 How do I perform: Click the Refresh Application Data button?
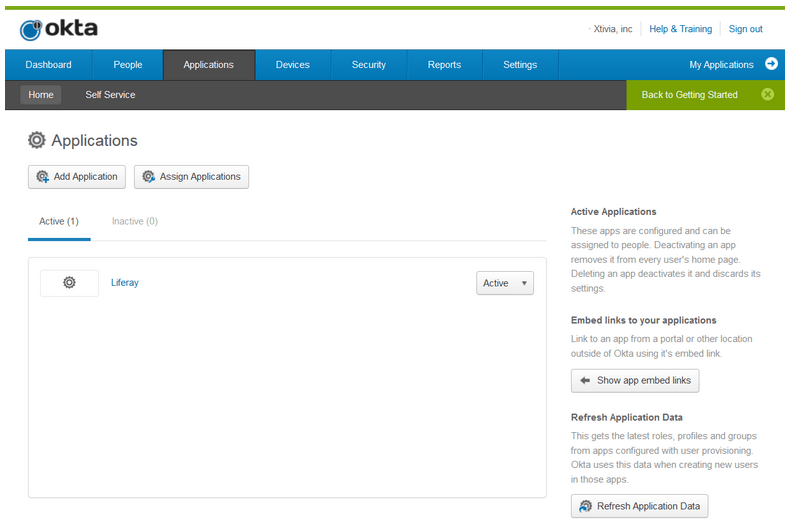click(x=639, y=506)
